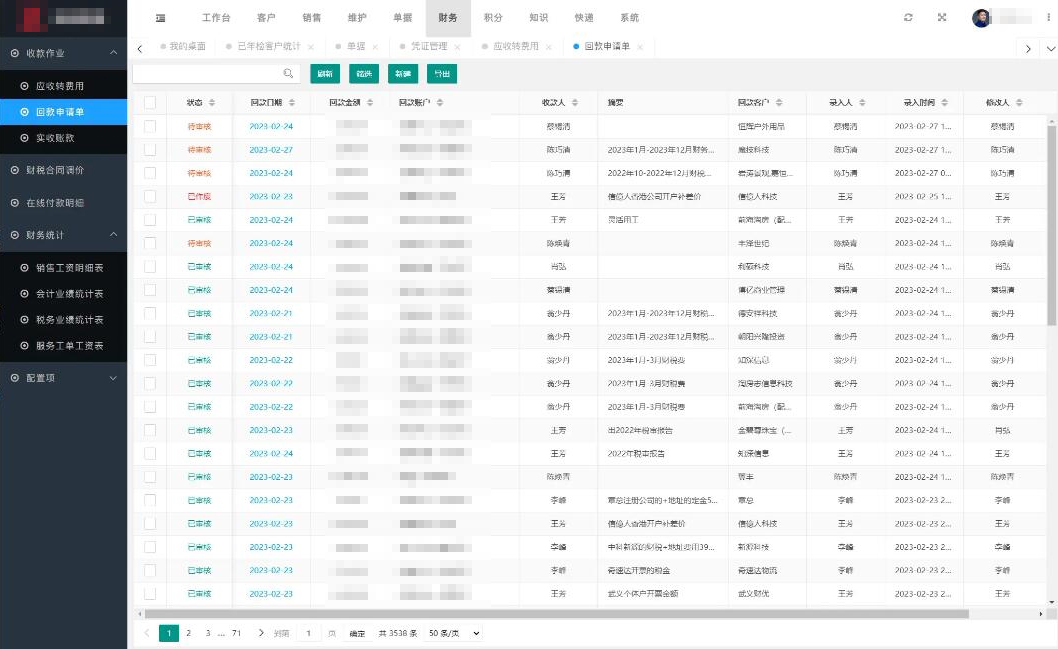Go to page 2

click(x=188, y=633)
